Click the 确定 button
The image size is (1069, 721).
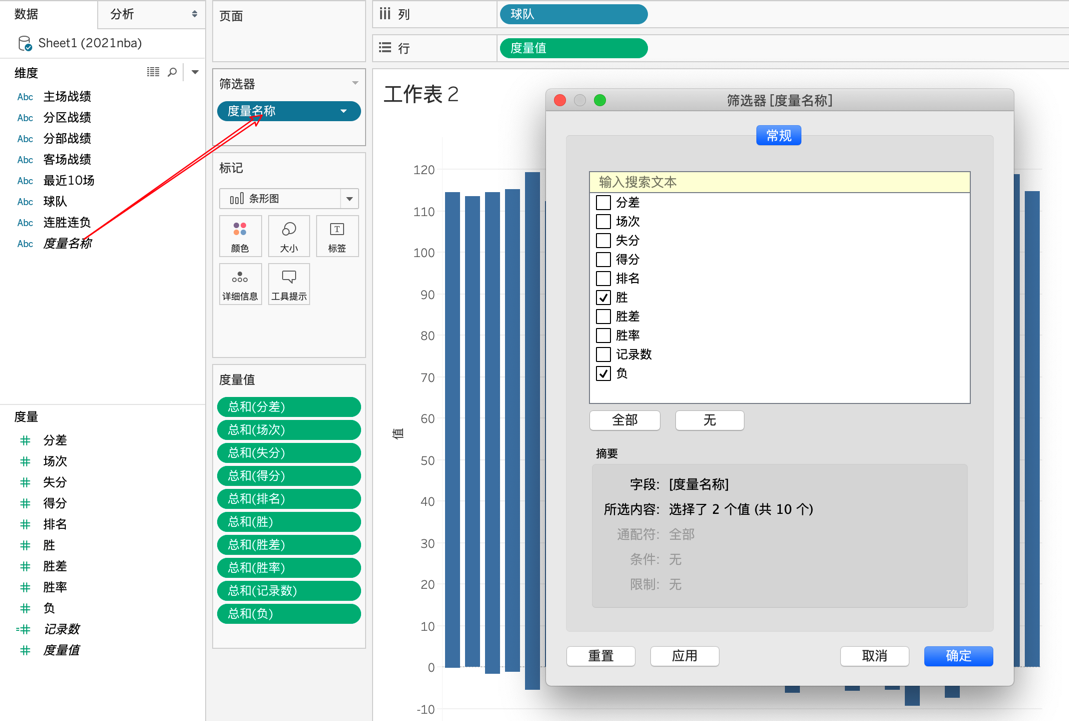tap(959, 656)
